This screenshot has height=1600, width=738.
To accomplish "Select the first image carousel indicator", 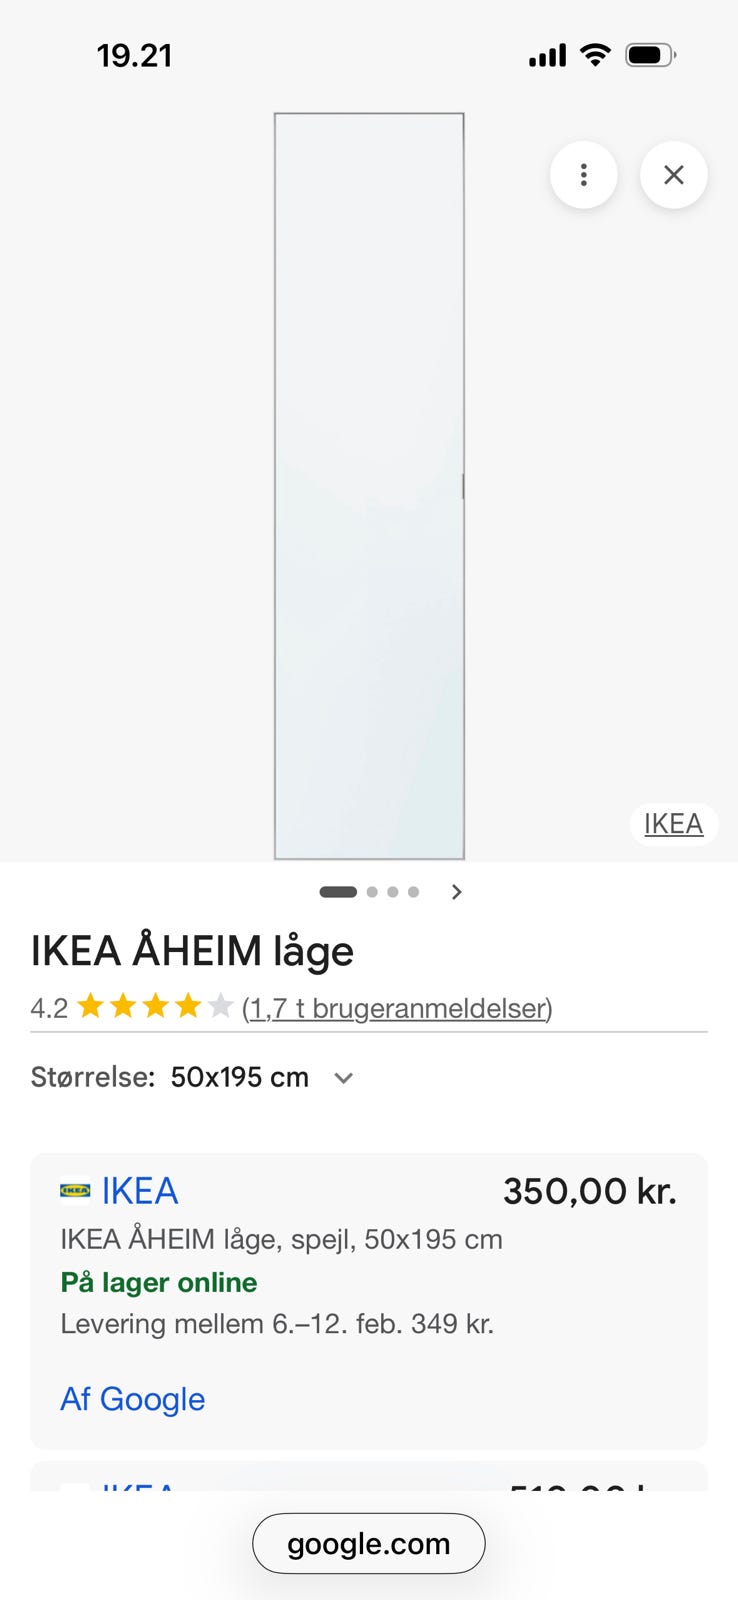I will tap(338, 892).
